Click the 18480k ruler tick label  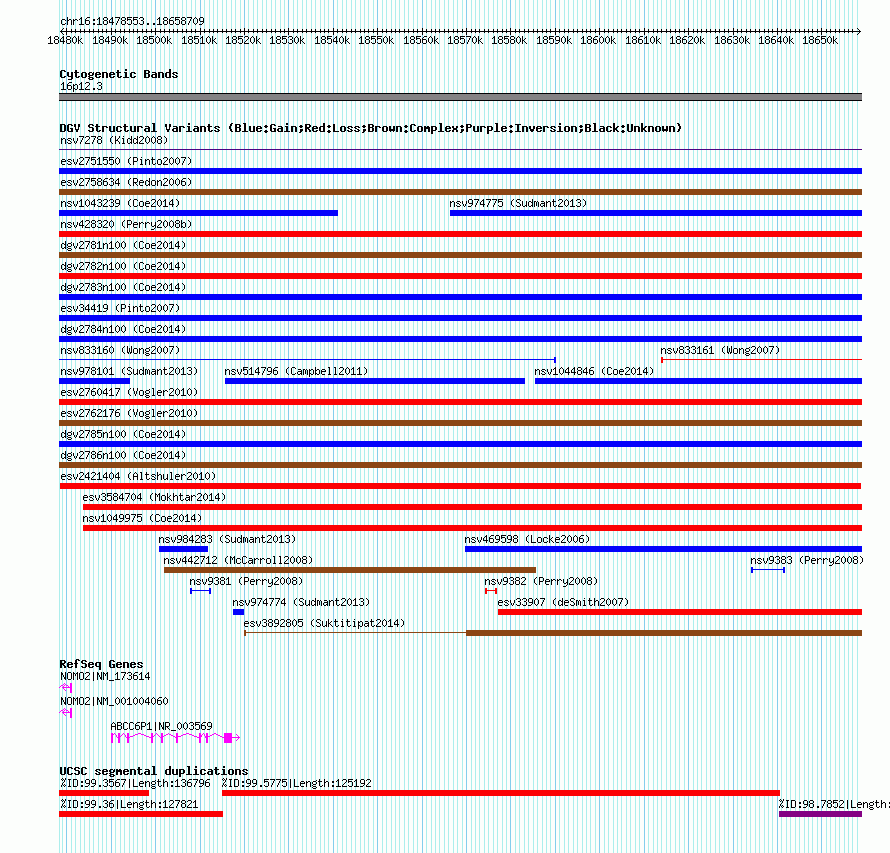[65, 40]
